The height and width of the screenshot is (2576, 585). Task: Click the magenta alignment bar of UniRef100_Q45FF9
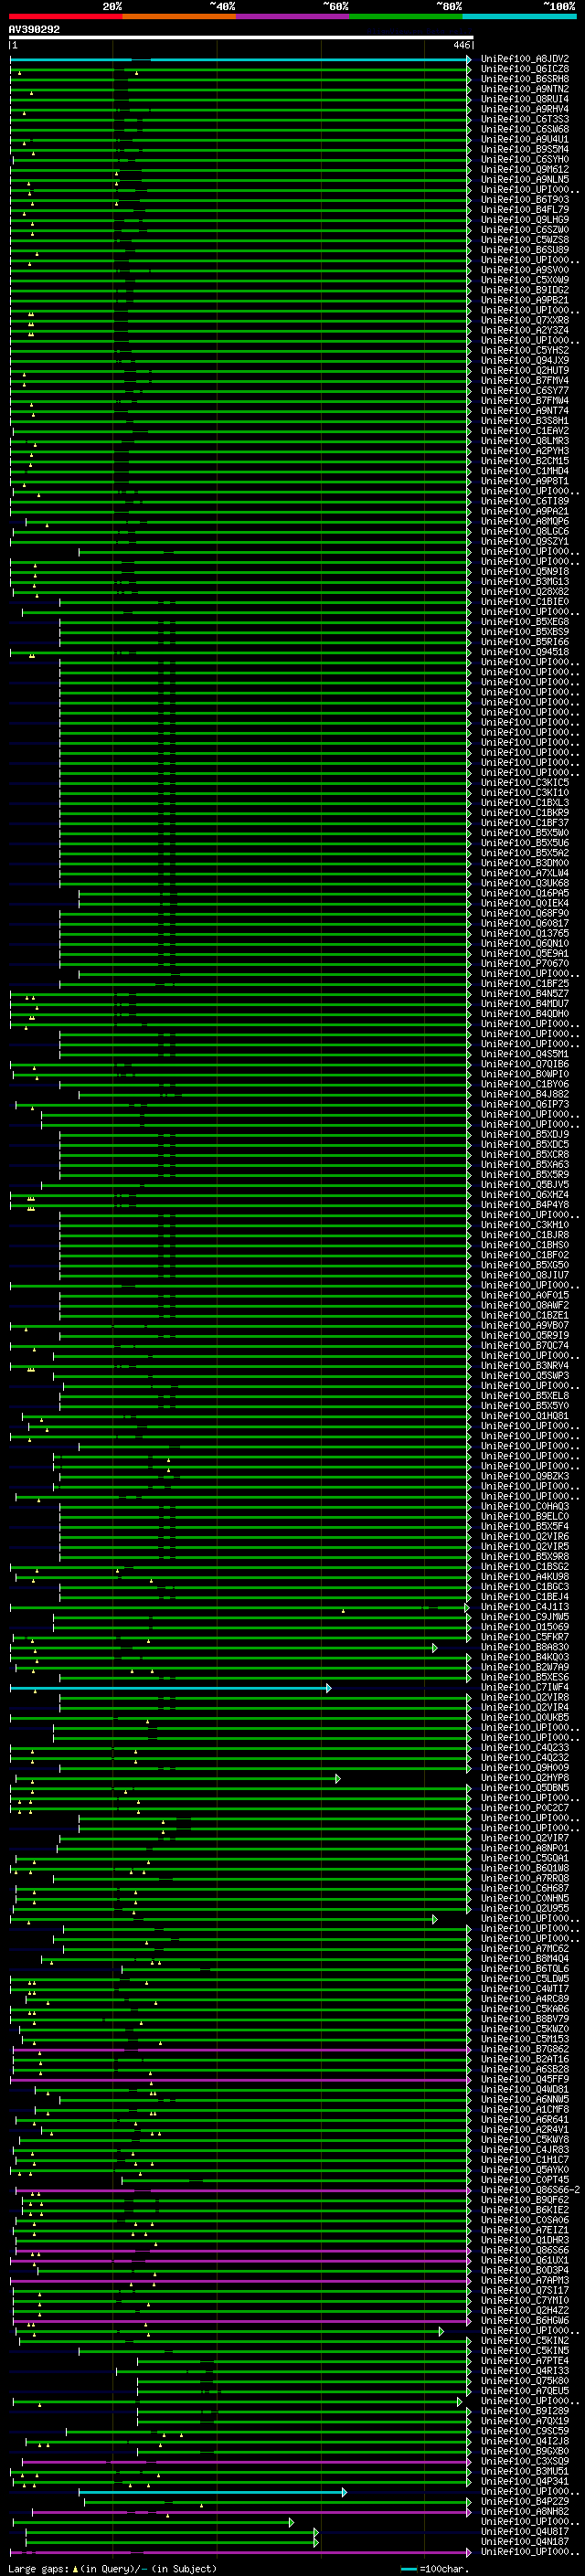tap(240, 2080)
